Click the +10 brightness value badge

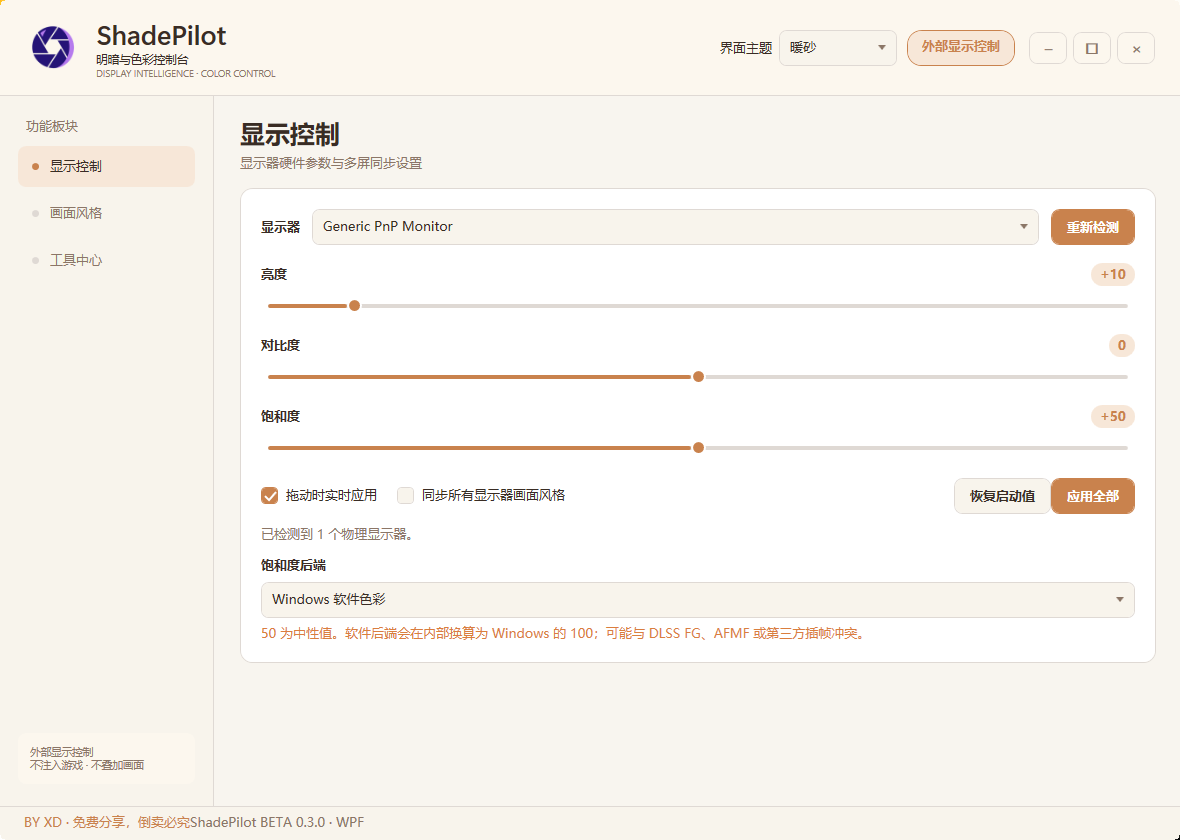tap(1112, 275)
